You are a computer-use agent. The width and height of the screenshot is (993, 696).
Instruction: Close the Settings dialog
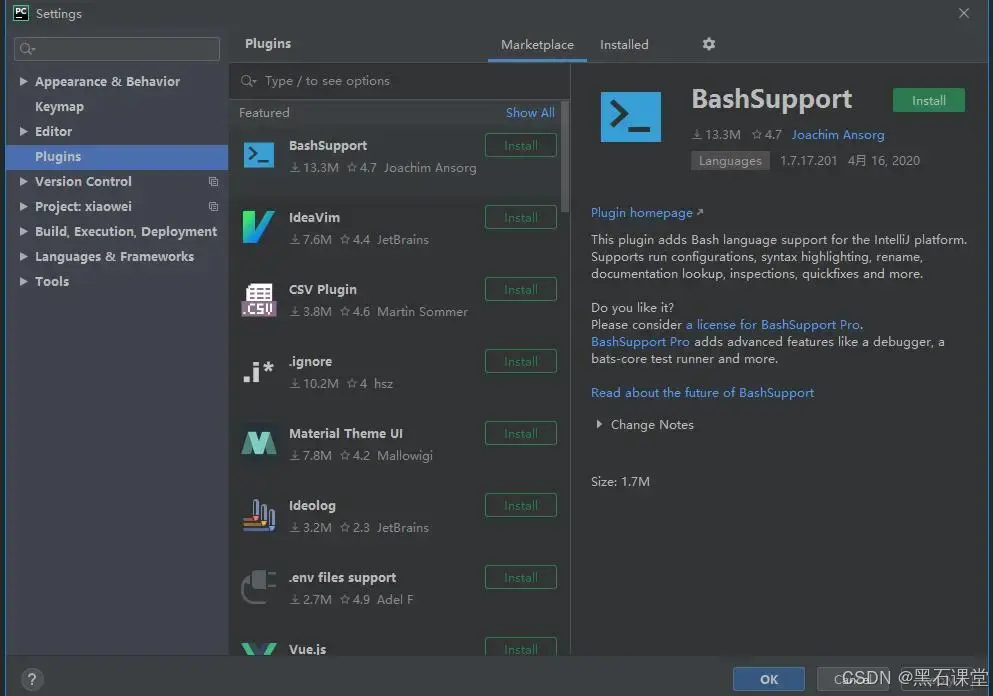point(964,13)
